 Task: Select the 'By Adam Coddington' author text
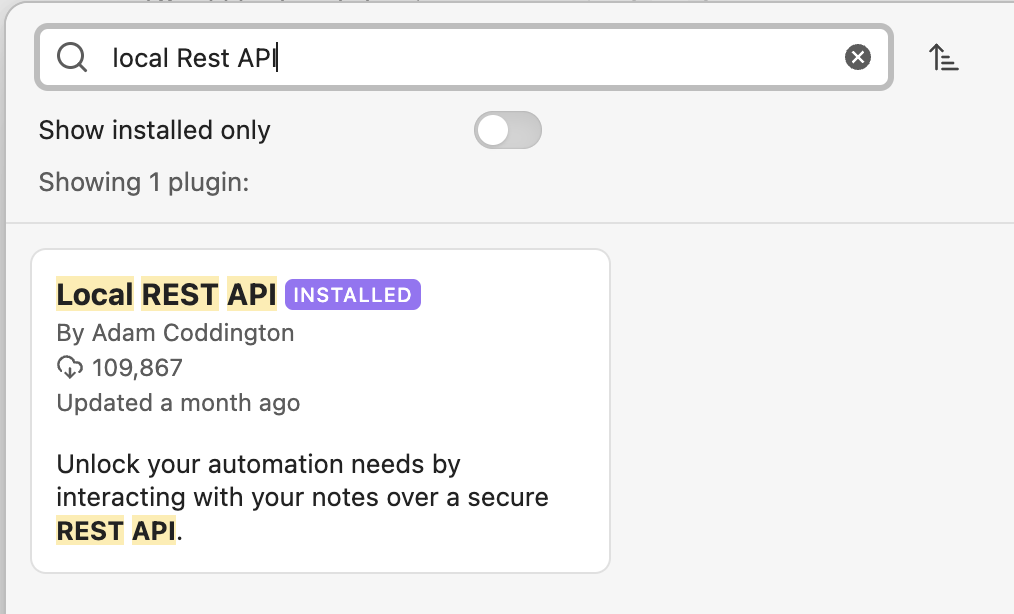coord(175,333)
